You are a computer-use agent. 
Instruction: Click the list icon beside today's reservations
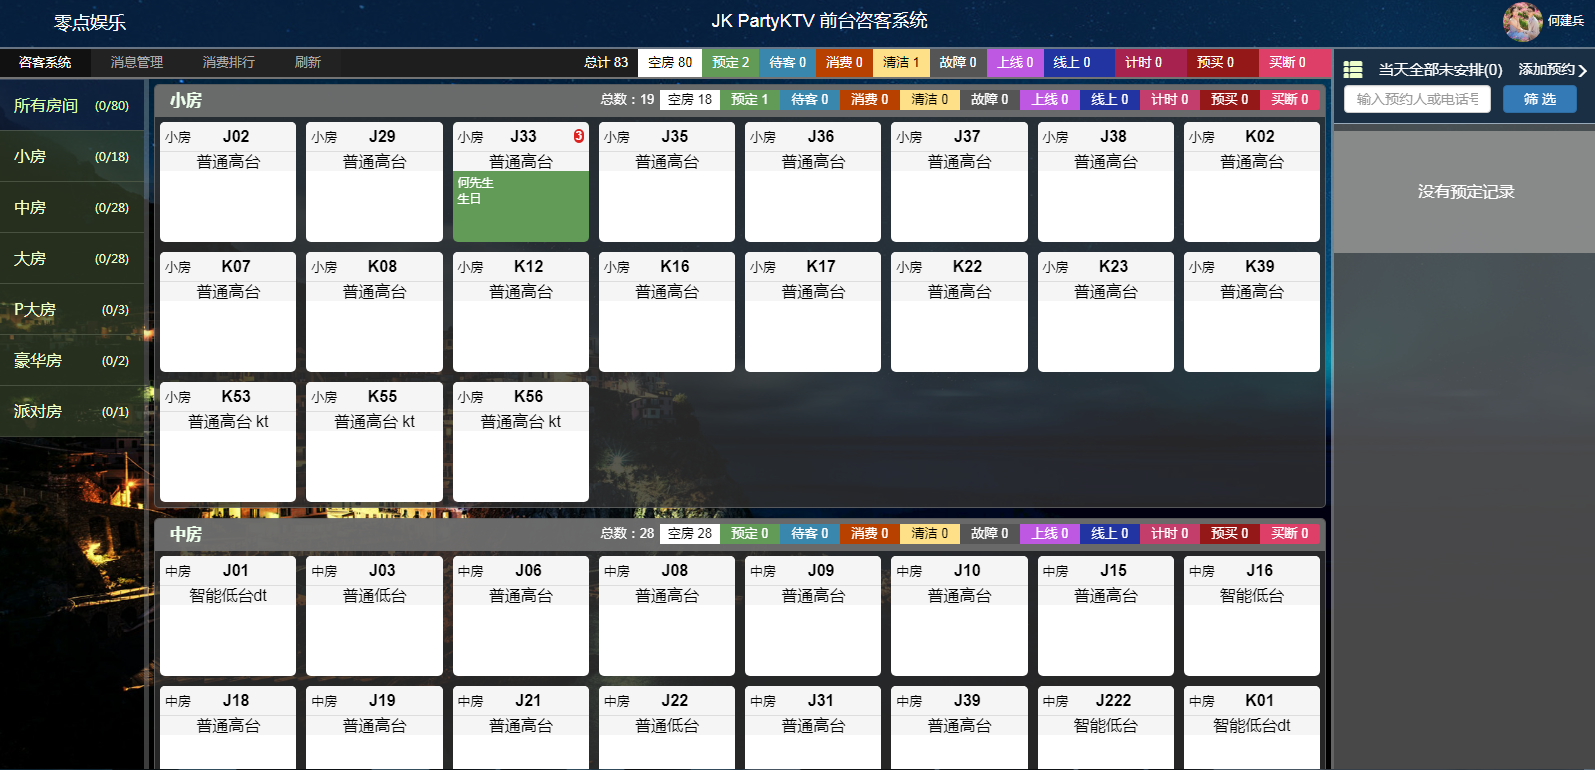[1353, 69]
